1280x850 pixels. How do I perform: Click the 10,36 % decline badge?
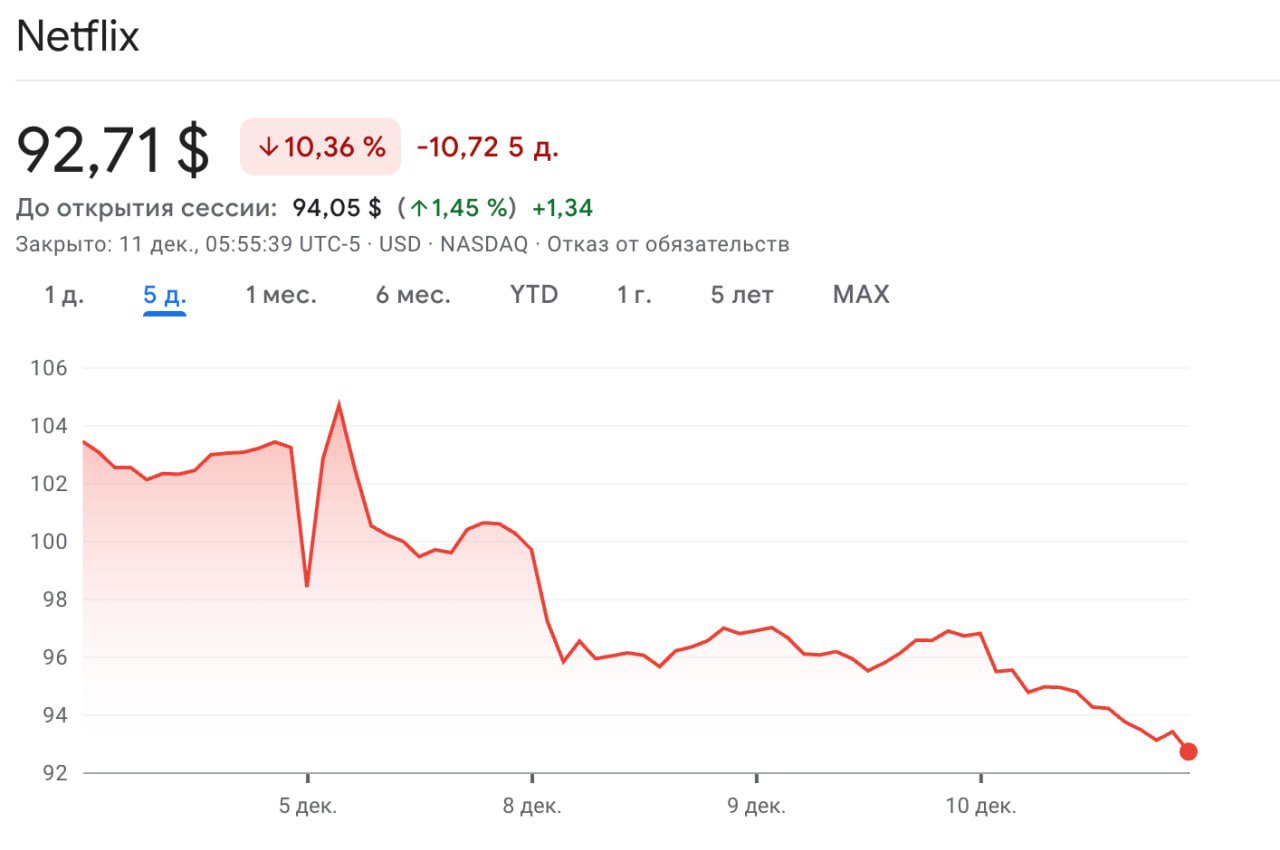point(320,147)
